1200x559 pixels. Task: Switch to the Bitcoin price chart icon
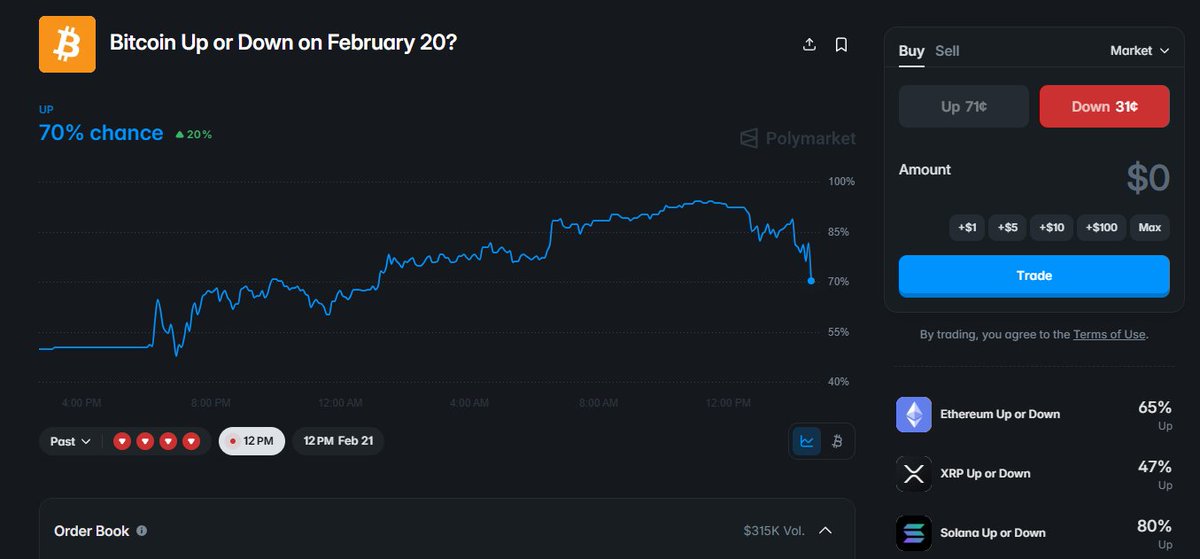(837, 441)
